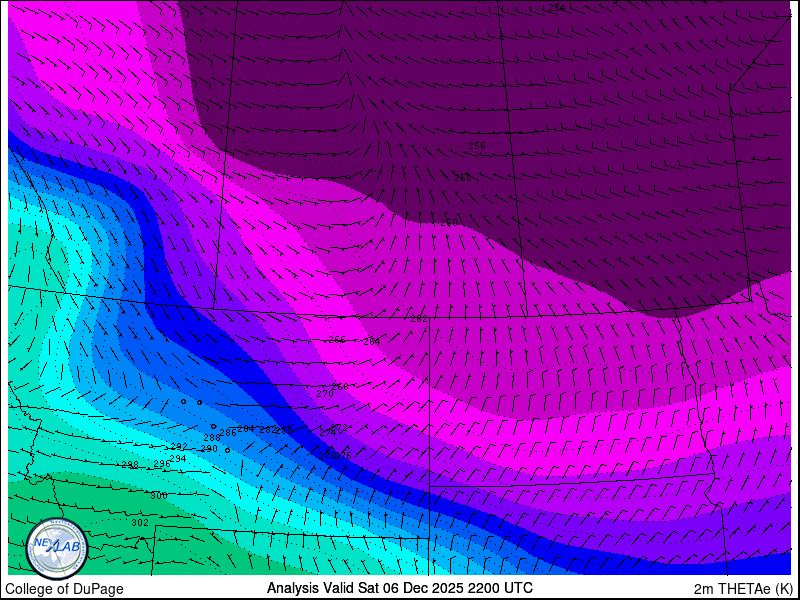
Task: Click the 260 contour label
Action: pos(449,223)
